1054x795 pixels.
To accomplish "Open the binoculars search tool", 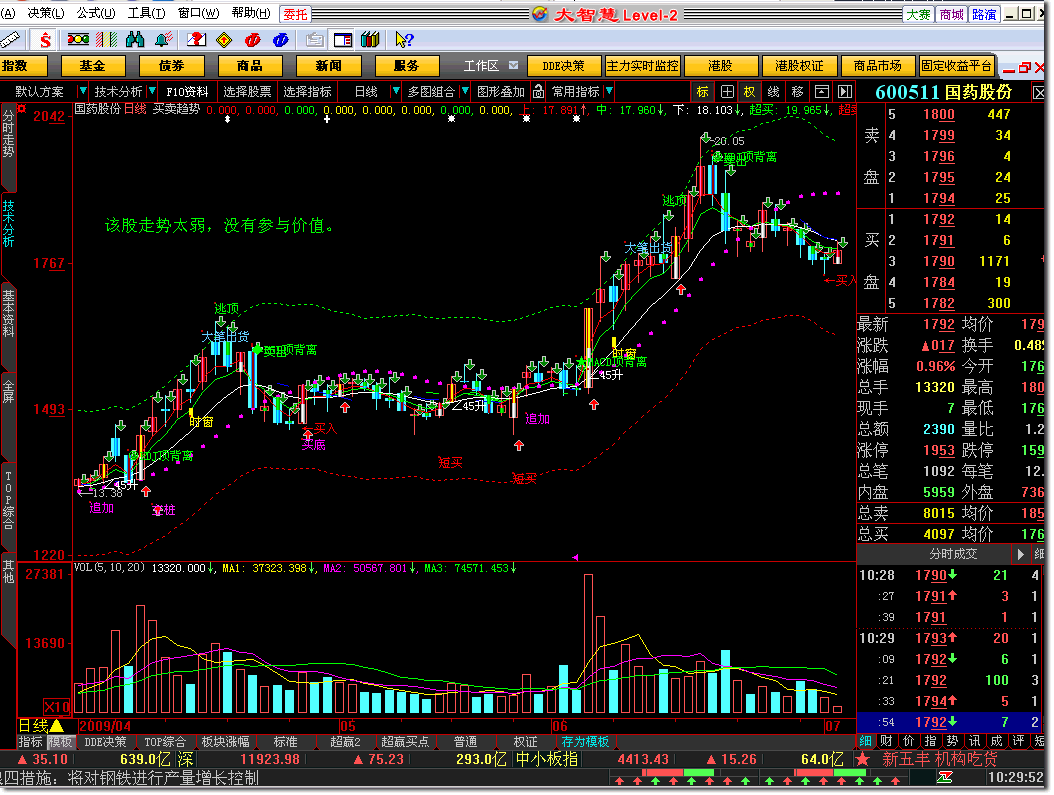I will pyautogui.click(x=135, y=40).
